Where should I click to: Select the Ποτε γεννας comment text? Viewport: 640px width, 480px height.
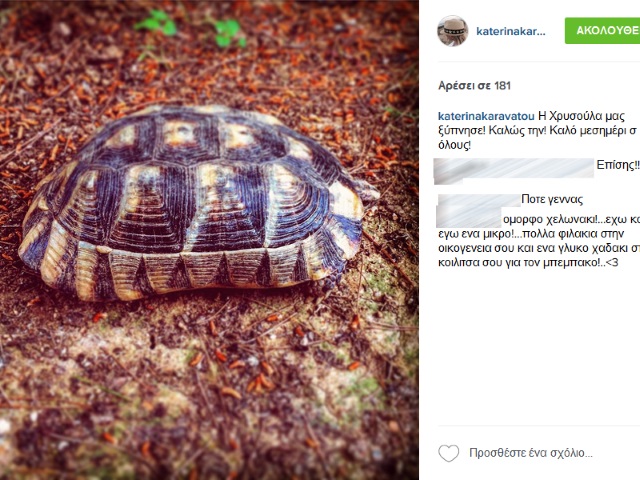[552, 200]
